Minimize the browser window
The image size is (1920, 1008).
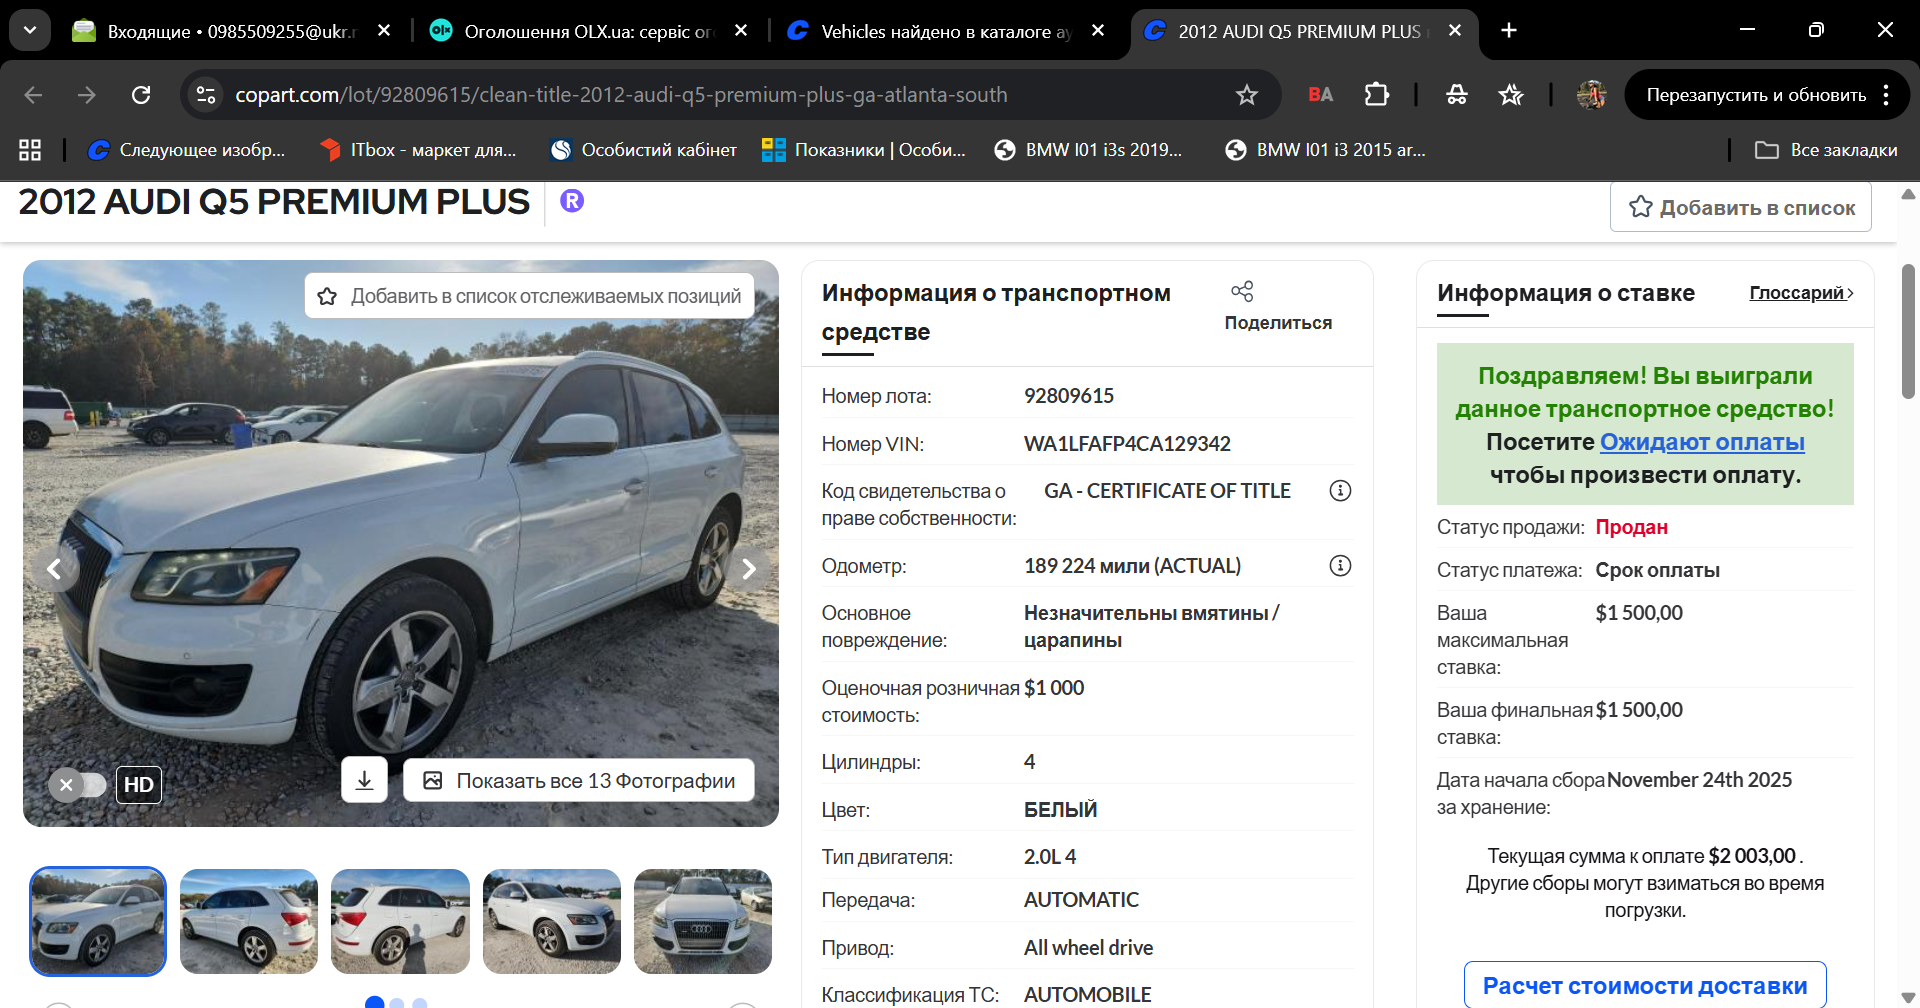pyautogui.click(x=1748, y=30)
